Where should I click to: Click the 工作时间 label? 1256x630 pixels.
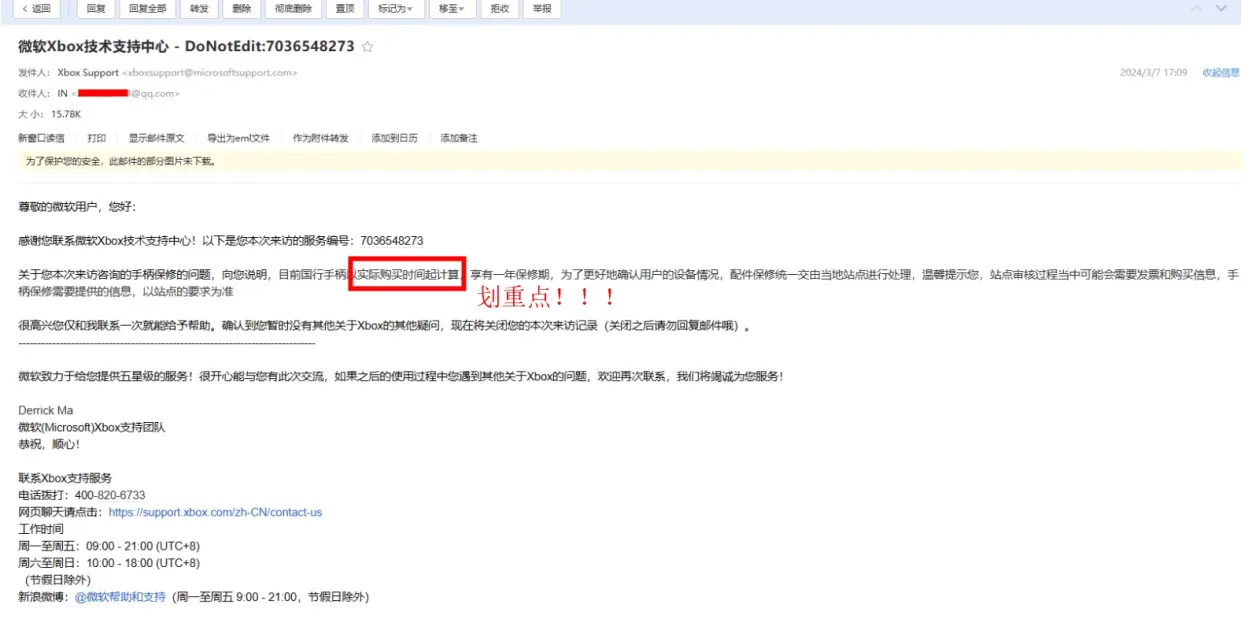click(x=41, y=529)
